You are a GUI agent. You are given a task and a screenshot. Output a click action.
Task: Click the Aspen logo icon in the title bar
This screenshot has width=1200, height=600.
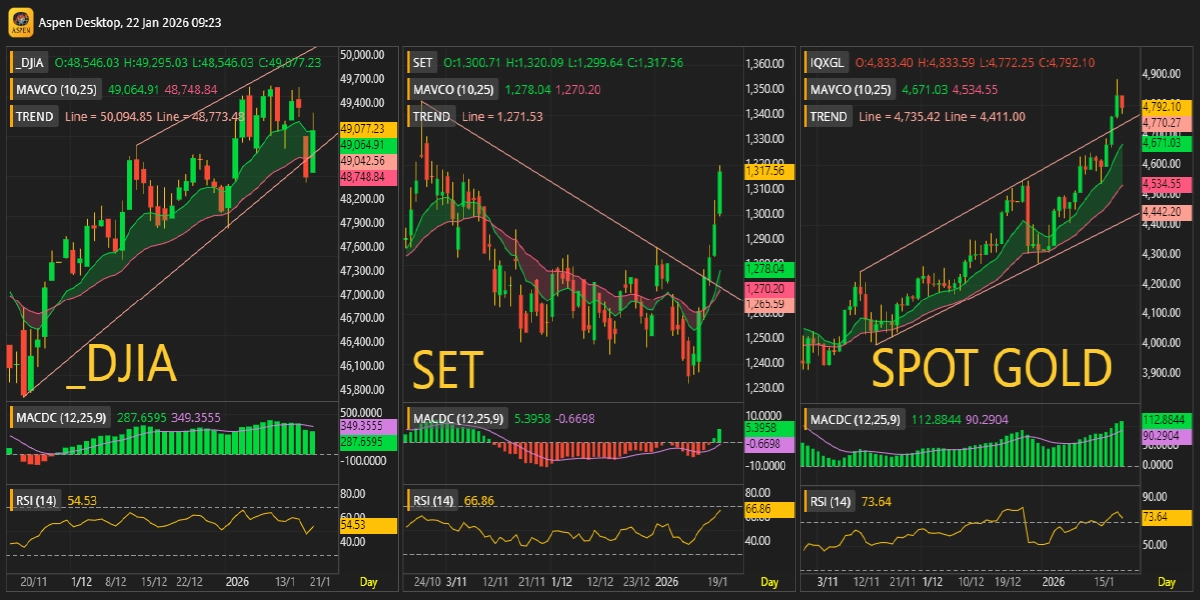tap(20, 21)
